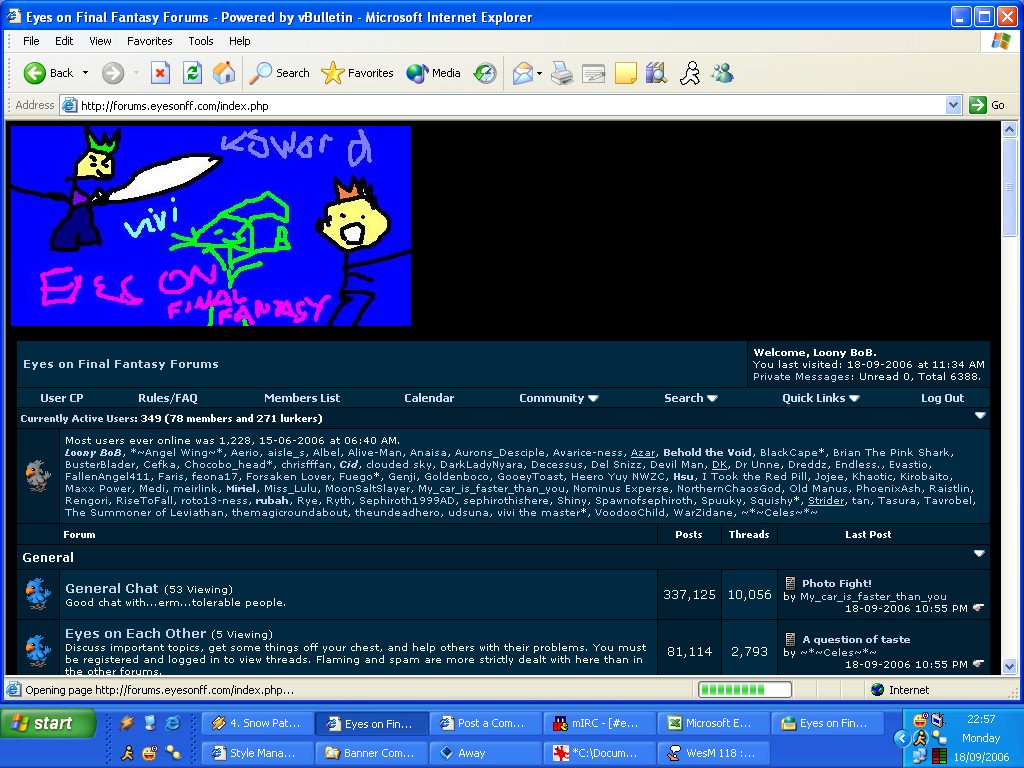Viewport: 1024px width, 768px height.
Task: Go back with the Back button
Action: pos(48,73)
